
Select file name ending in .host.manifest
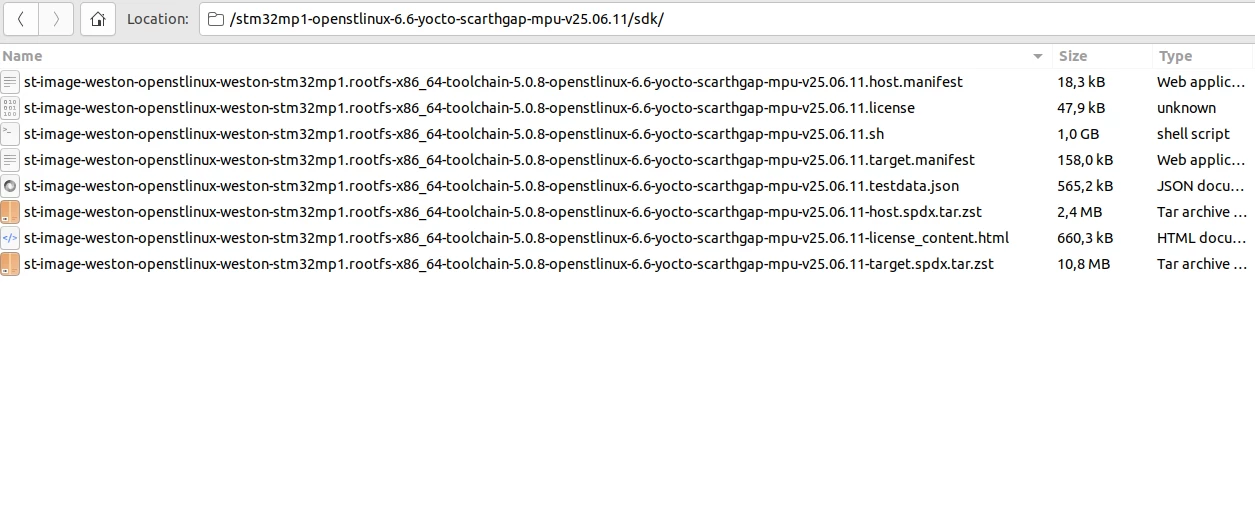(x=493, y=82)
